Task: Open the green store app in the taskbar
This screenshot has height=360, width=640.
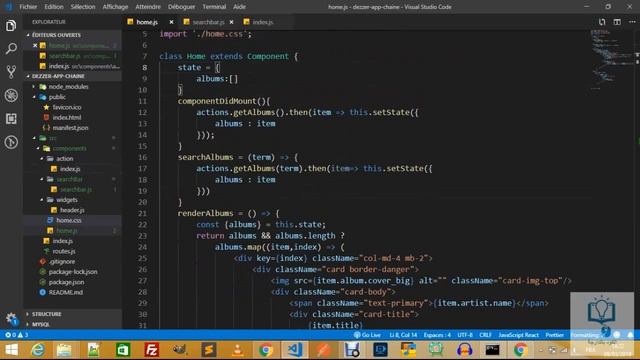Action: click(123, 350)
